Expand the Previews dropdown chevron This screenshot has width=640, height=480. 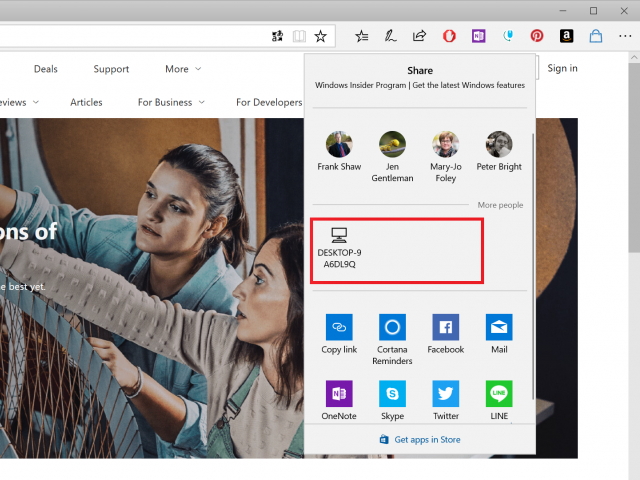tap(36, 102)
